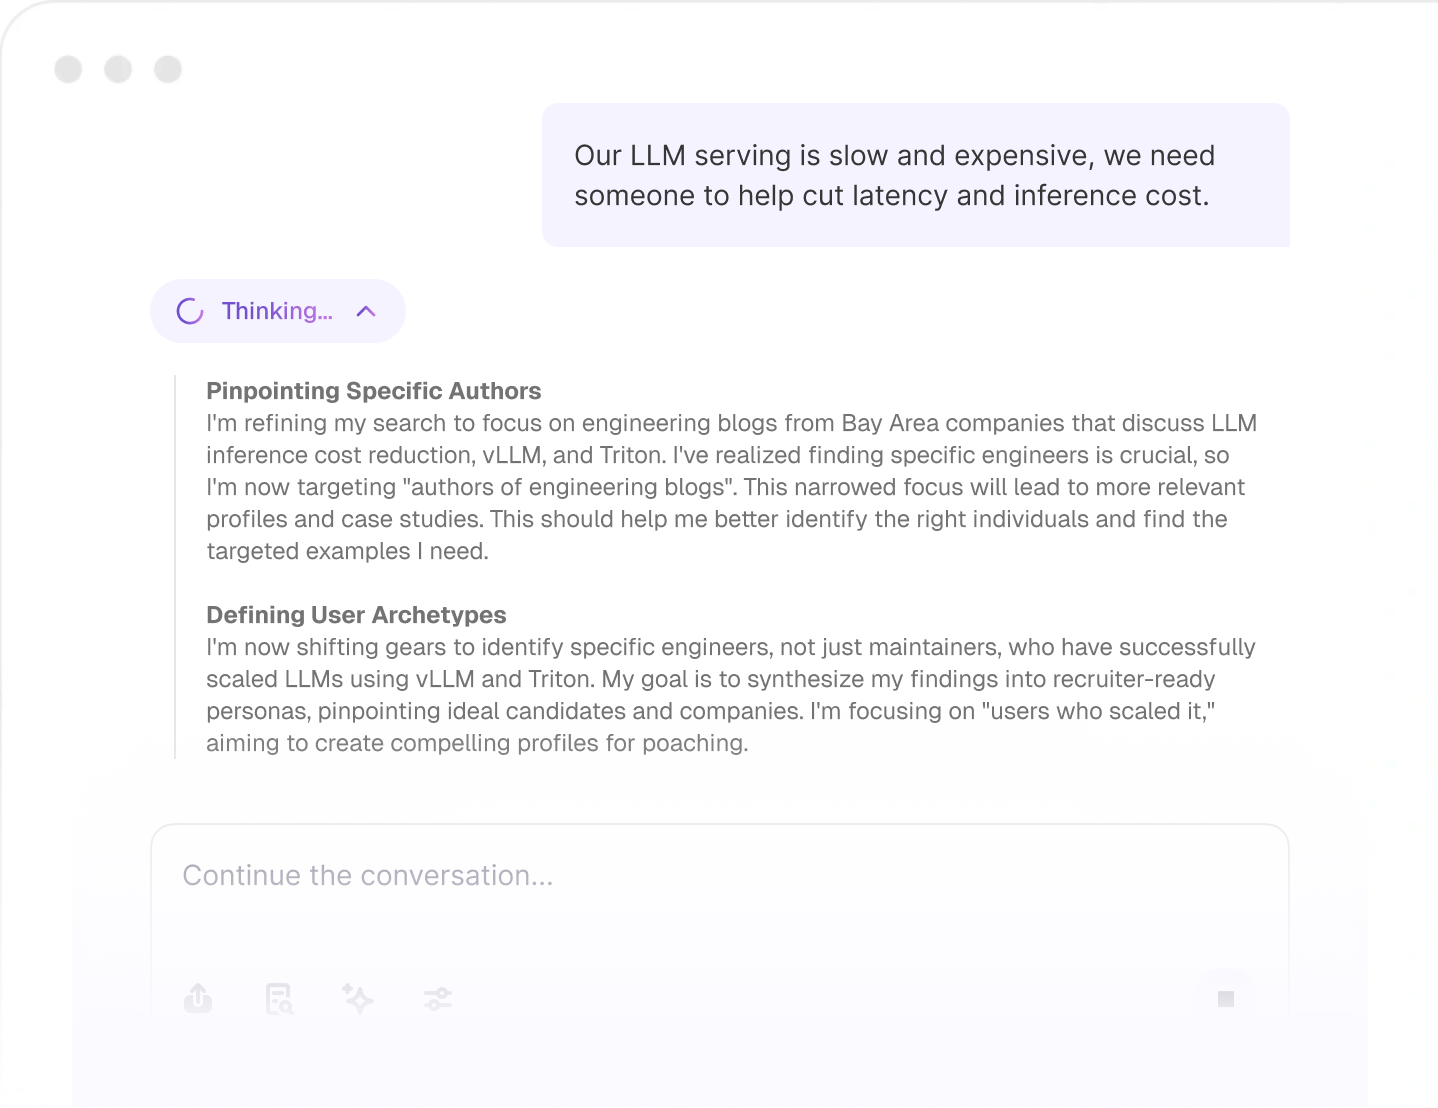Select the "Defining User Archetypes" heading
This screenshot has height=1108, width=1438.
tap(356, 615)
